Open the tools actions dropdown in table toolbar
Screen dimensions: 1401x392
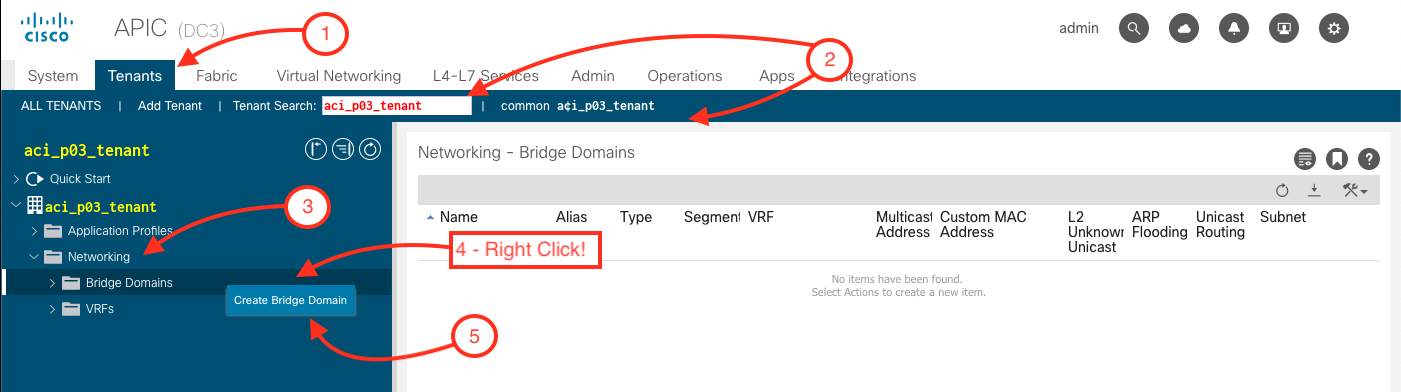click(x=1355, y=190)
